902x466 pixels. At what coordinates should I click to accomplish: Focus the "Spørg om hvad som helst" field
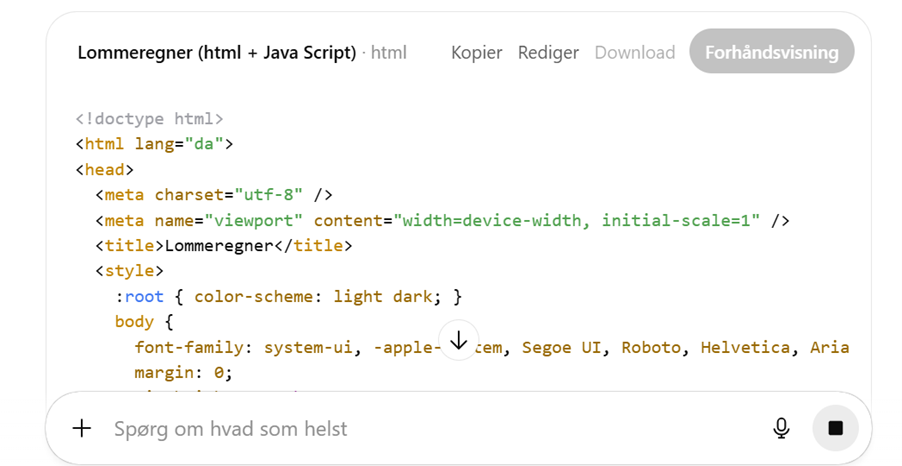(400, 428)
